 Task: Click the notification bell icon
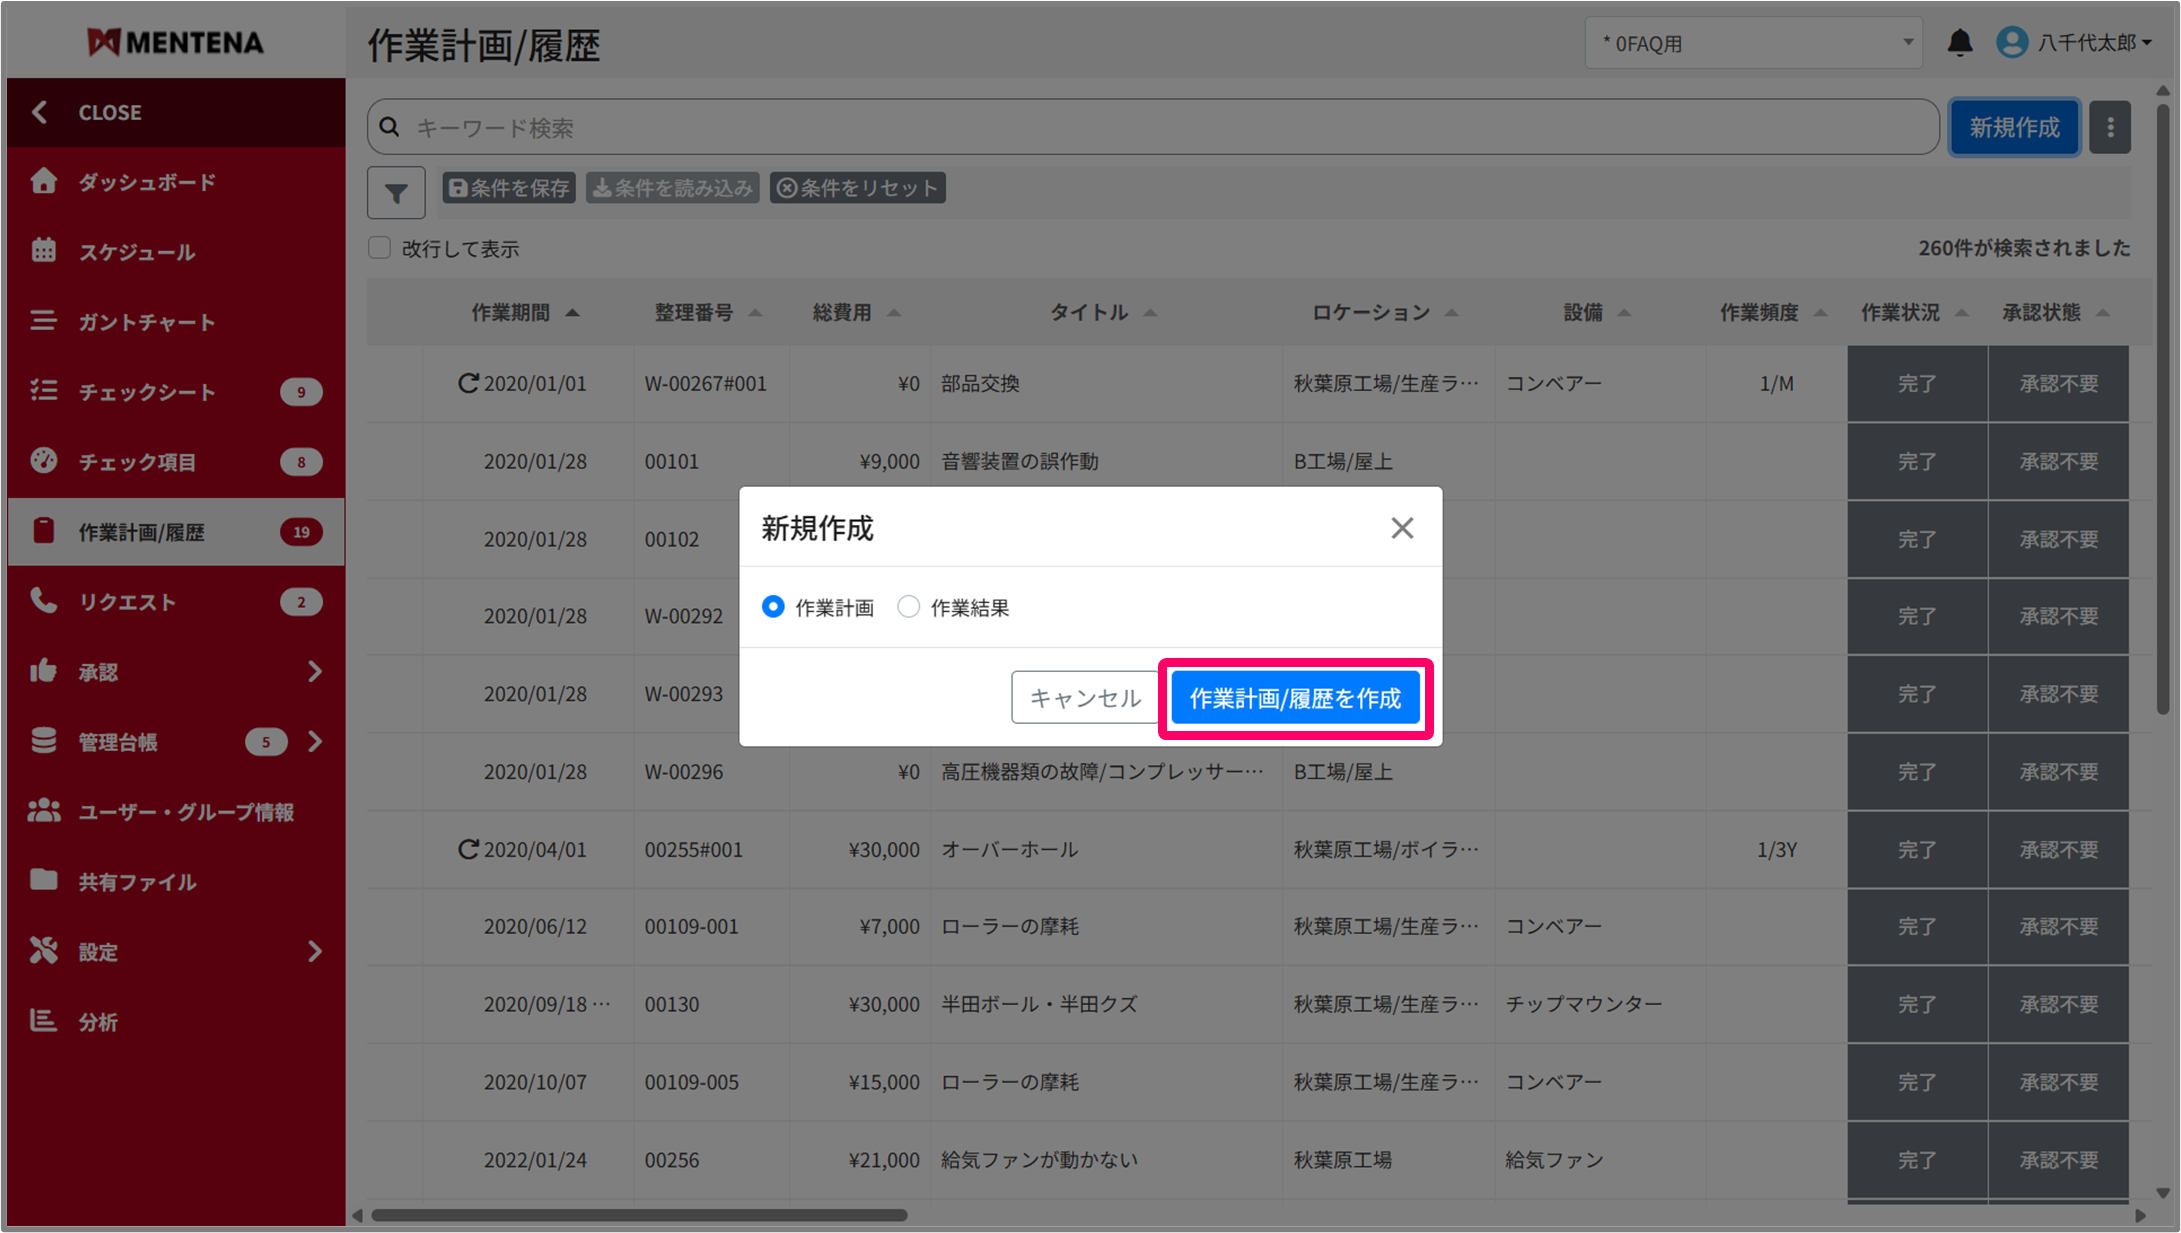pos(1959,43)
